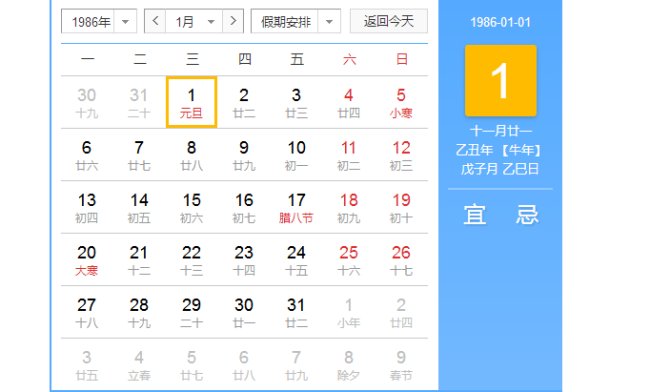Viewport: 650px width, 392px height.
Task: Select greyed February 5 廿七
Action: pos(192,365)
